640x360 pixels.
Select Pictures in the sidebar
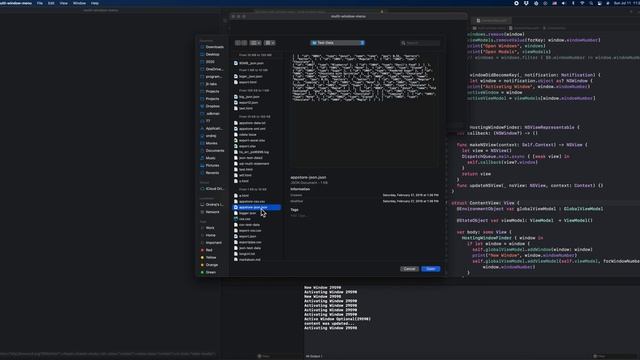point(210,165)
